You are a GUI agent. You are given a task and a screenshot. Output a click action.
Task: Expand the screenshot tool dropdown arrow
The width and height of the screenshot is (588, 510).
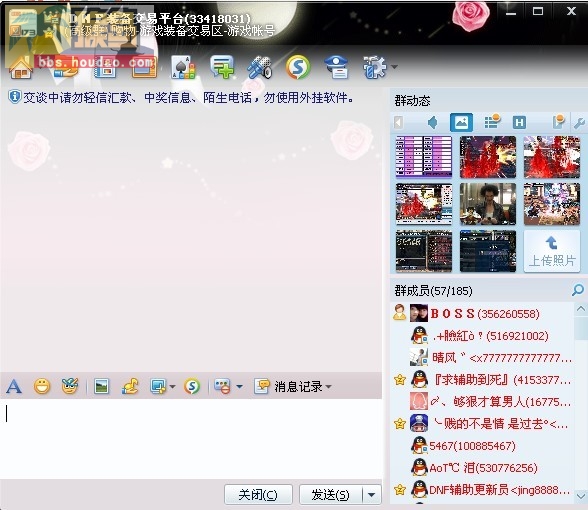172,386
